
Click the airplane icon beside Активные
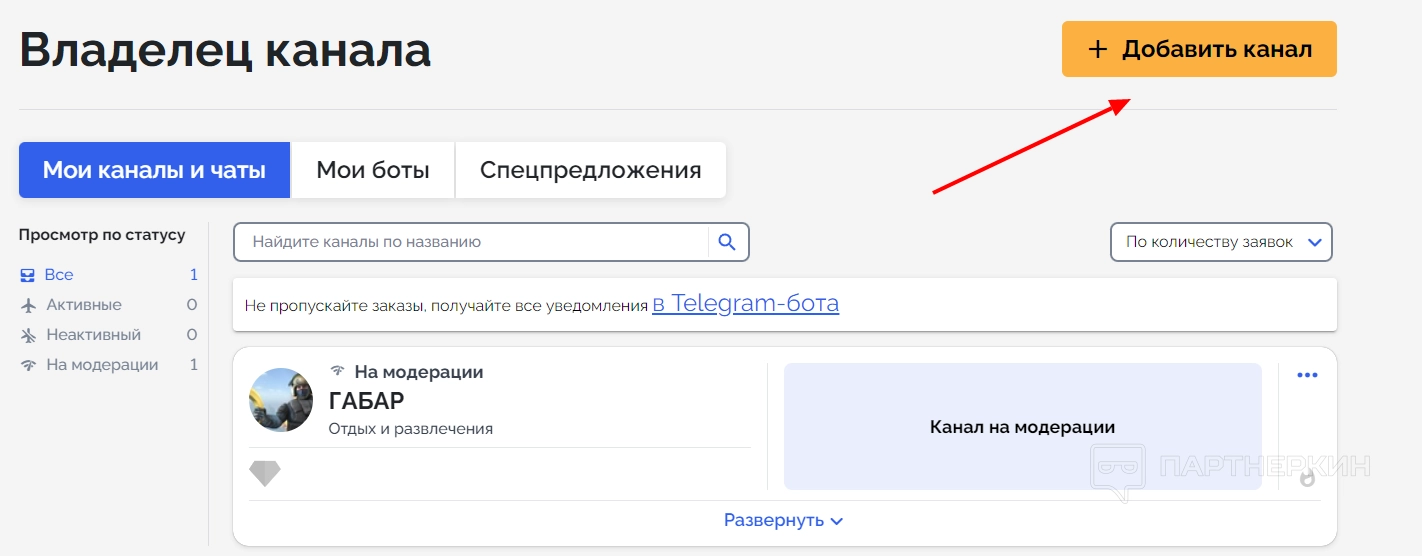click(28, 305)
